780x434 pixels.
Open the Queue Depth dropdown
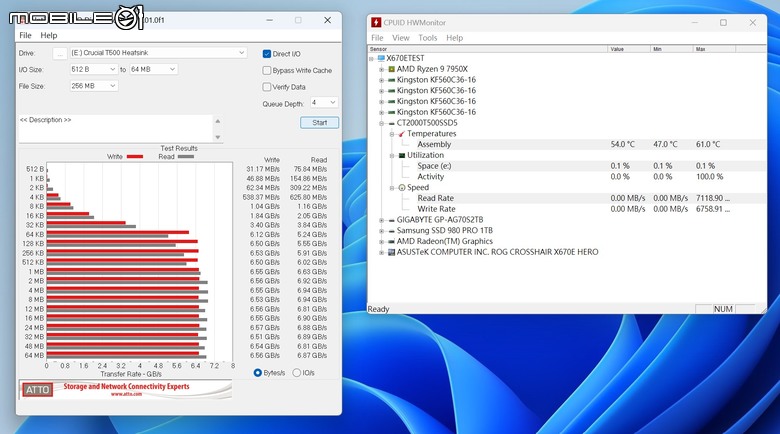324,103
